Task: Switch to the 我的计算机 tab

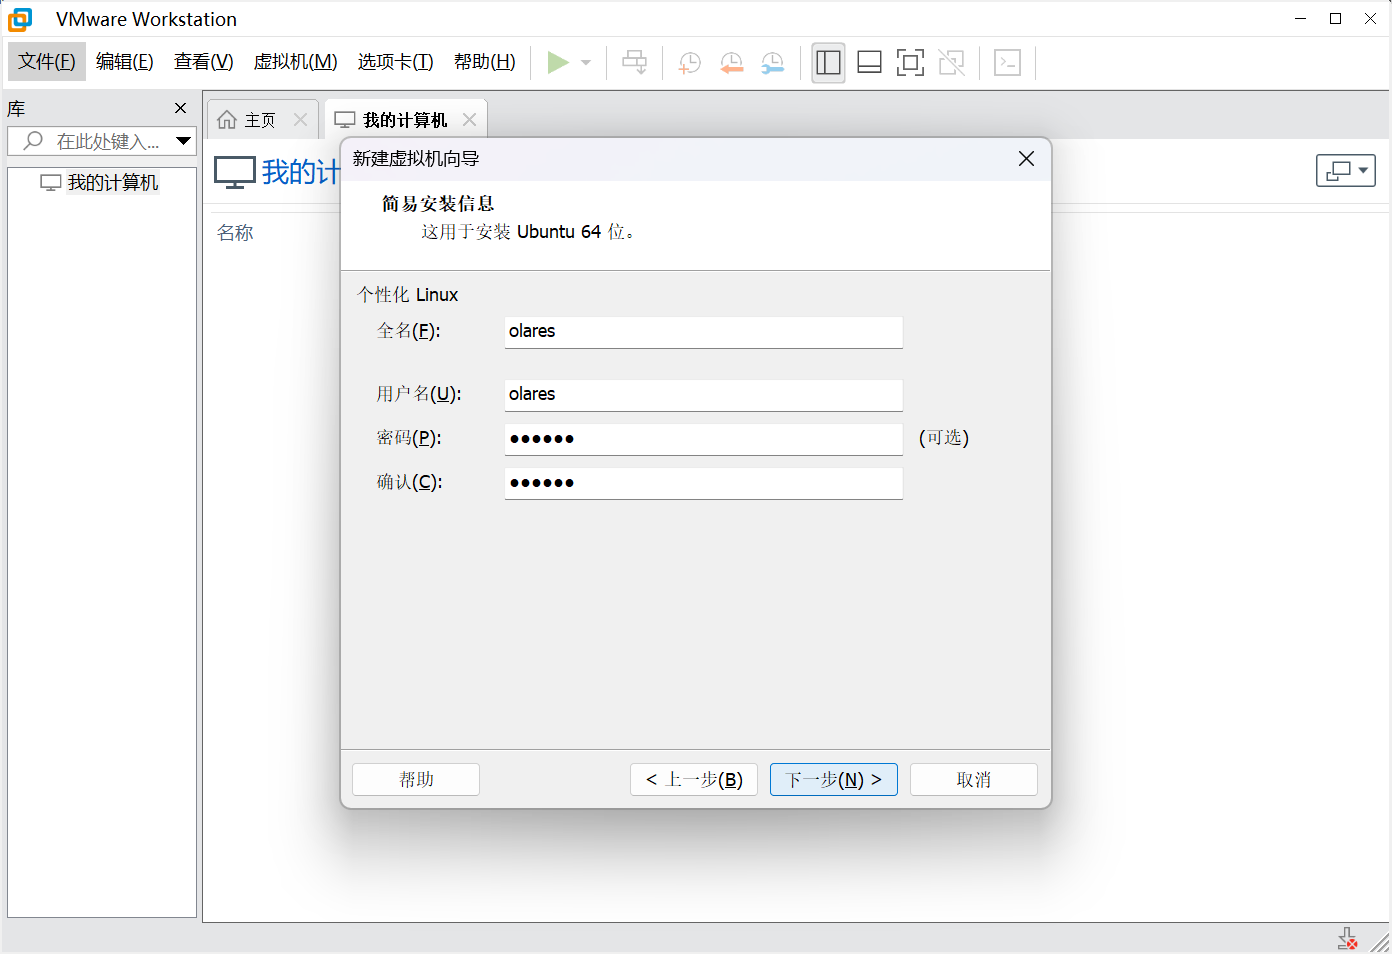Action: point(405,120)
